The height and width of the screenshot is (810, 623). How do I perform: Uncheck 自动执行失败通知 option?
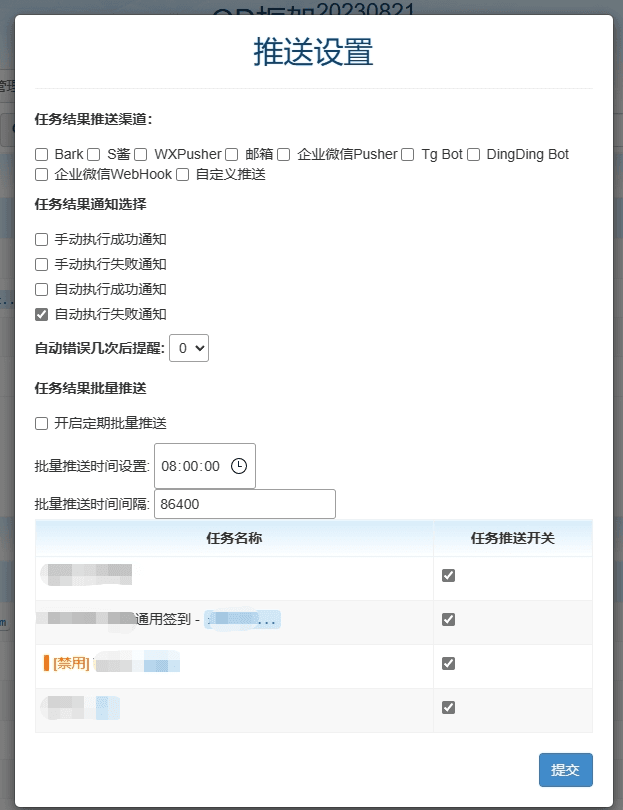click(41, 314)
